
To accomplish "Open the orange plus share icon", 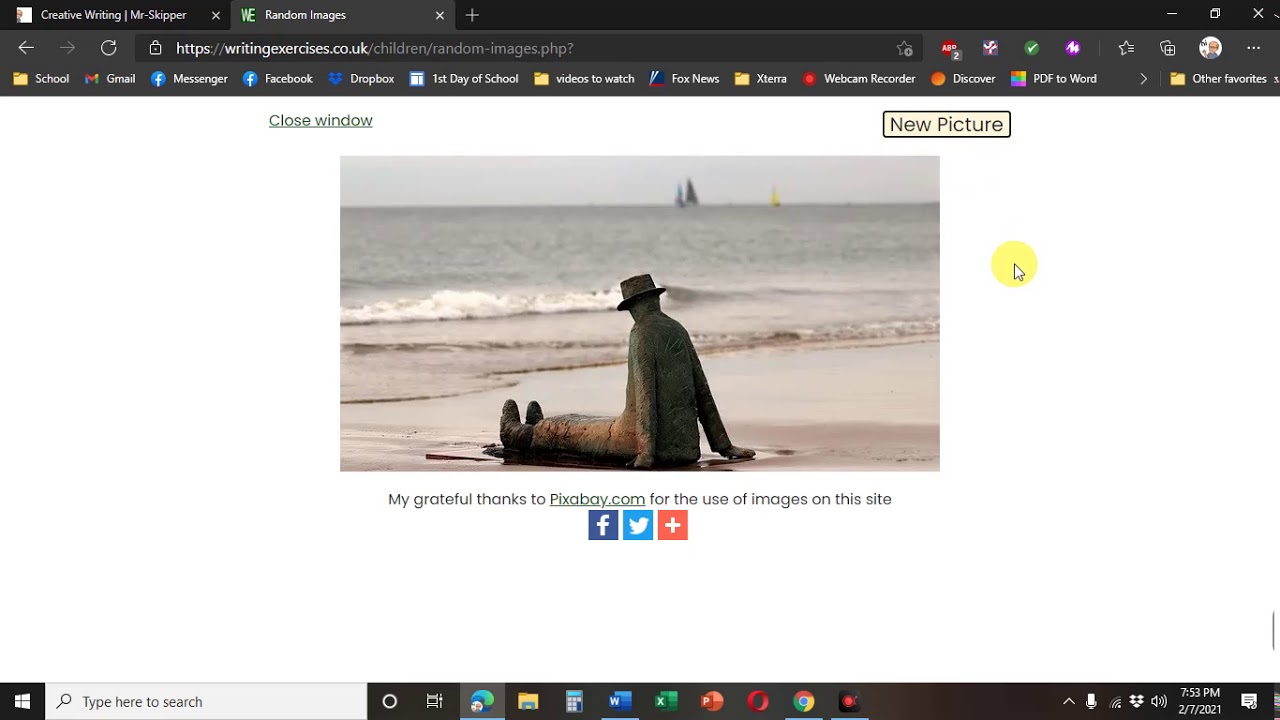I will click(x=672, y=525).
